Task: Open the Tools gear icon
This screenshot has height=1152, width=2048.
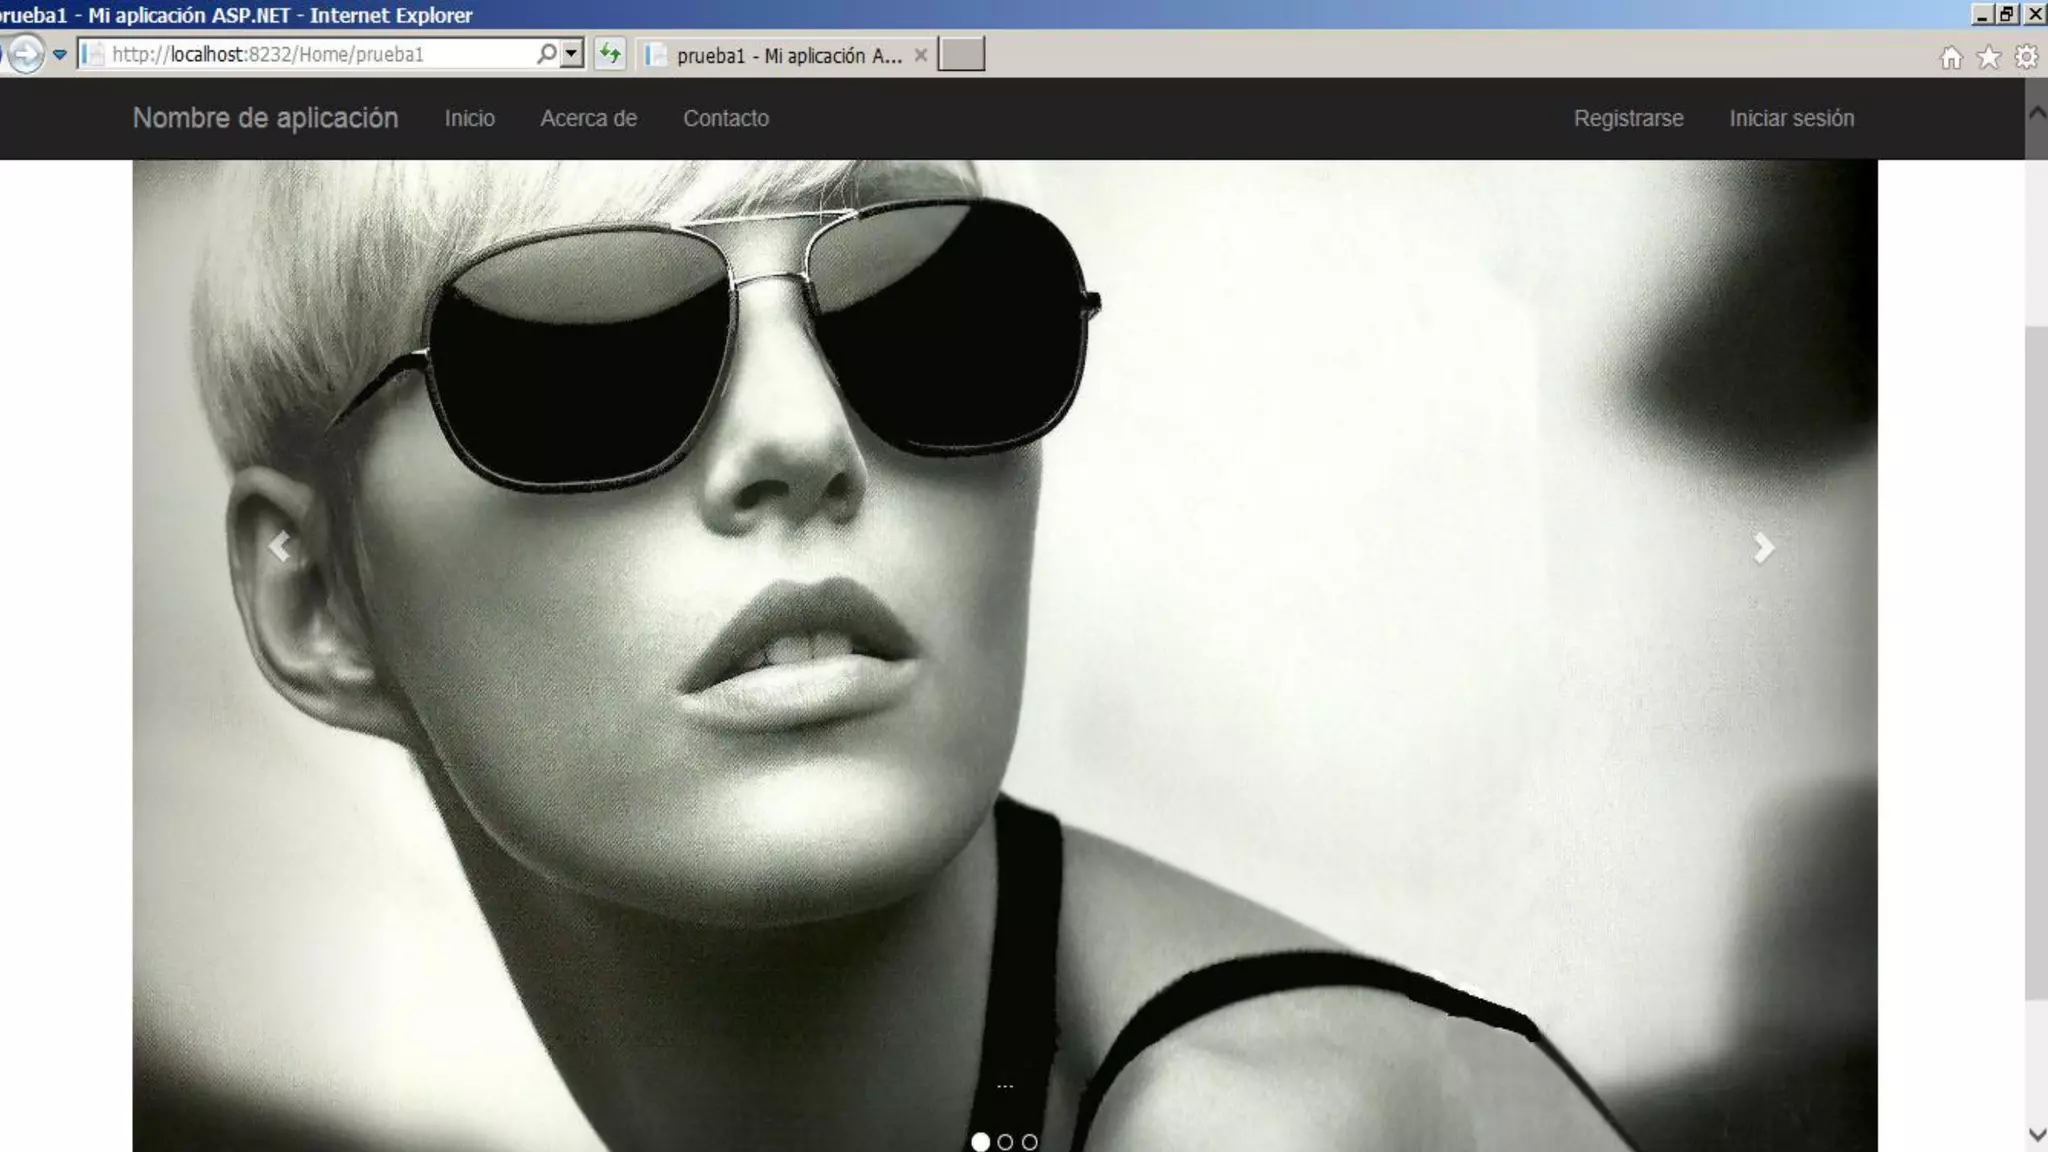Action: tap(2026, 58)
